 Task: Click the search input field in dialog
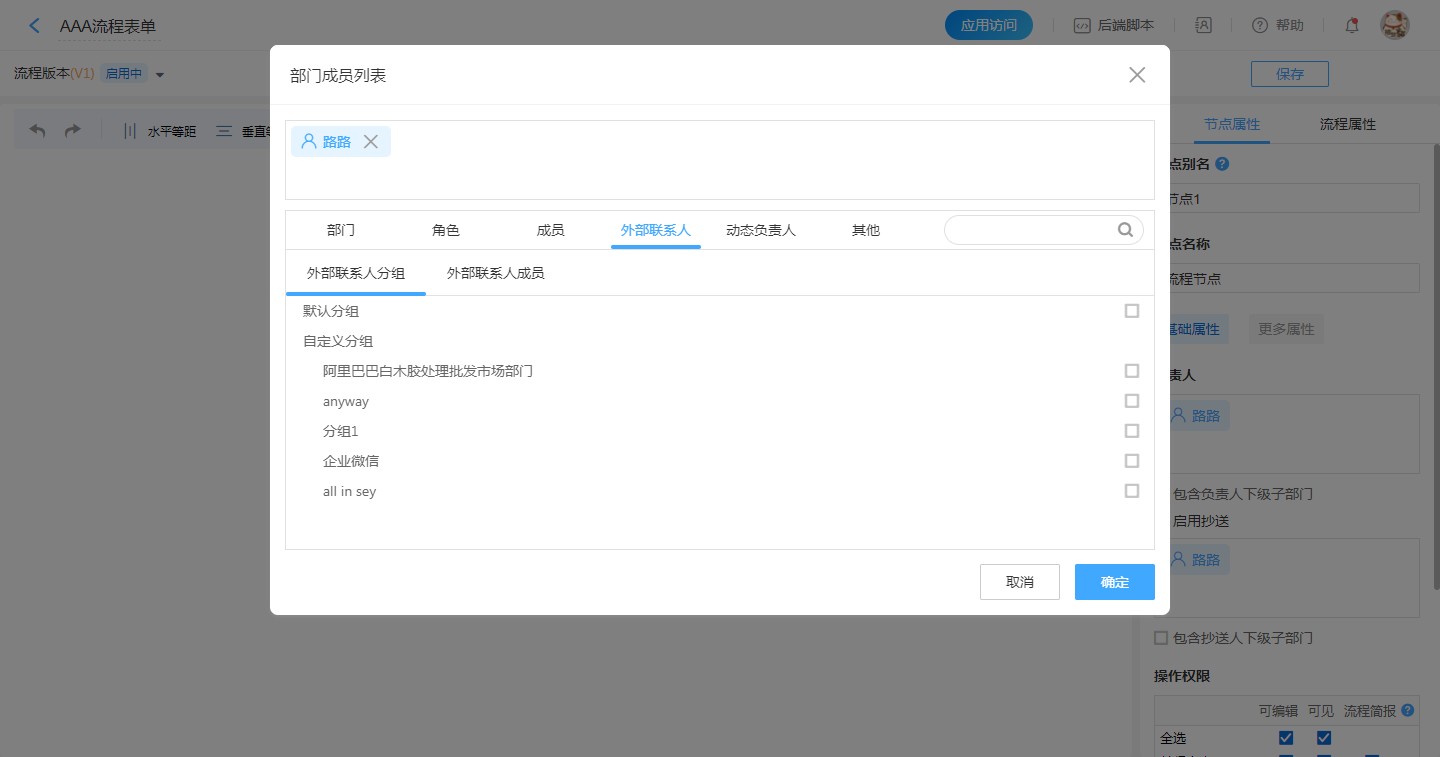[x=1030, y=230]
